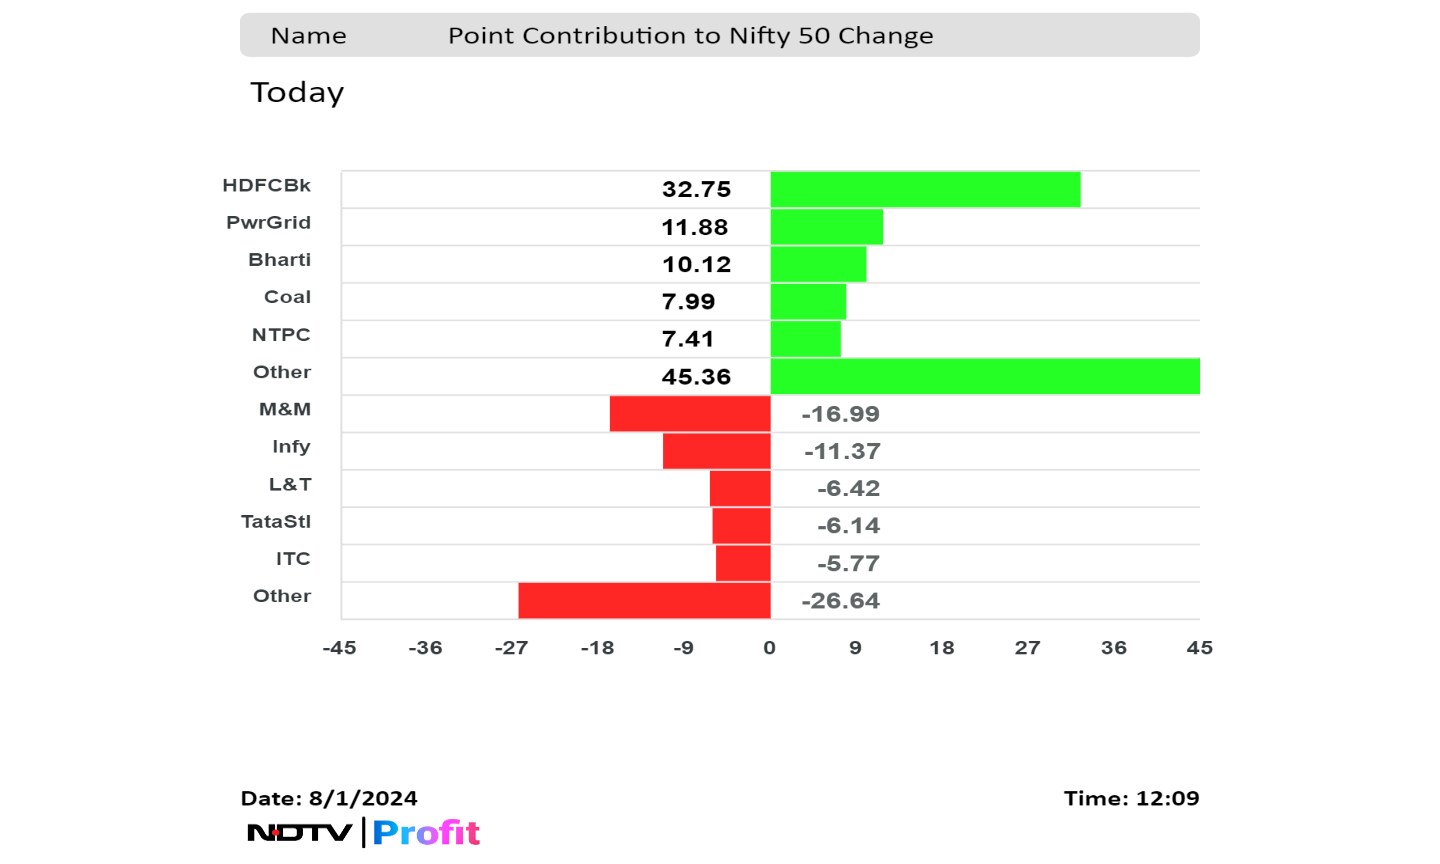Click the green HDFCBk bar

[925, 189]
